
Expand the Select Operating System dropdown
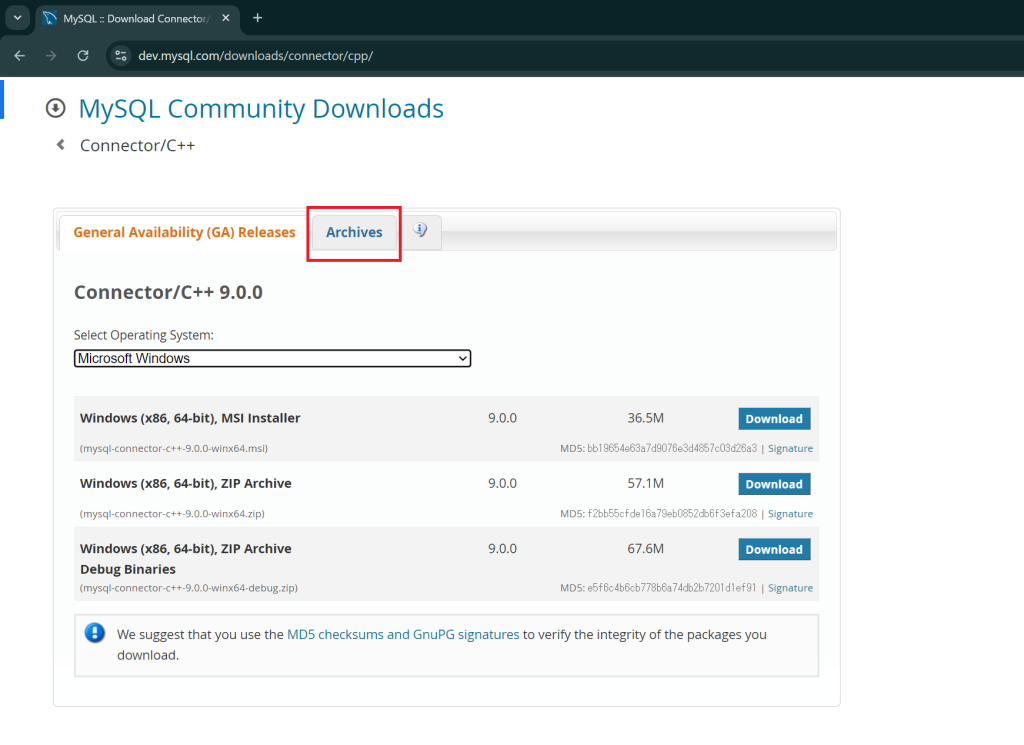coord(272,358)
